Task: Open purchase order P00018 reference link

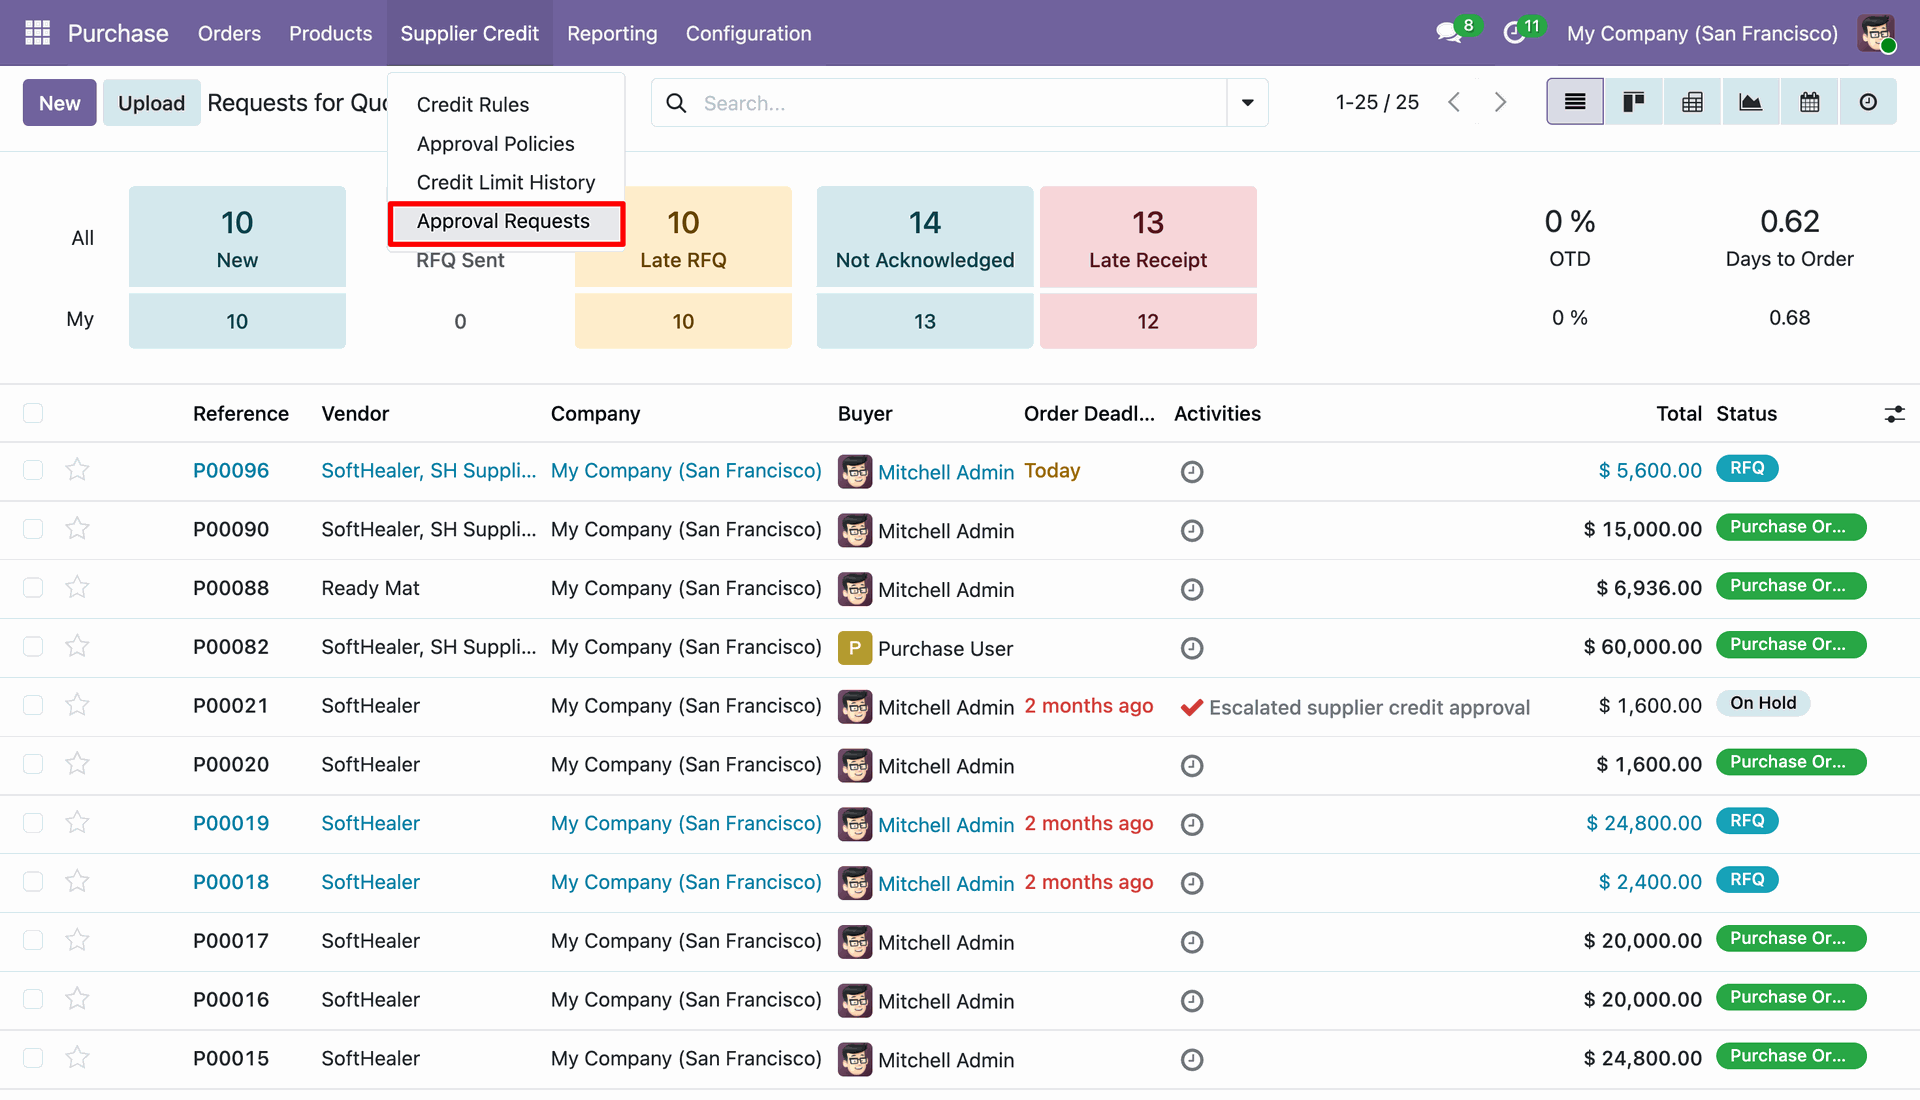Action: (x=231, y=882)
